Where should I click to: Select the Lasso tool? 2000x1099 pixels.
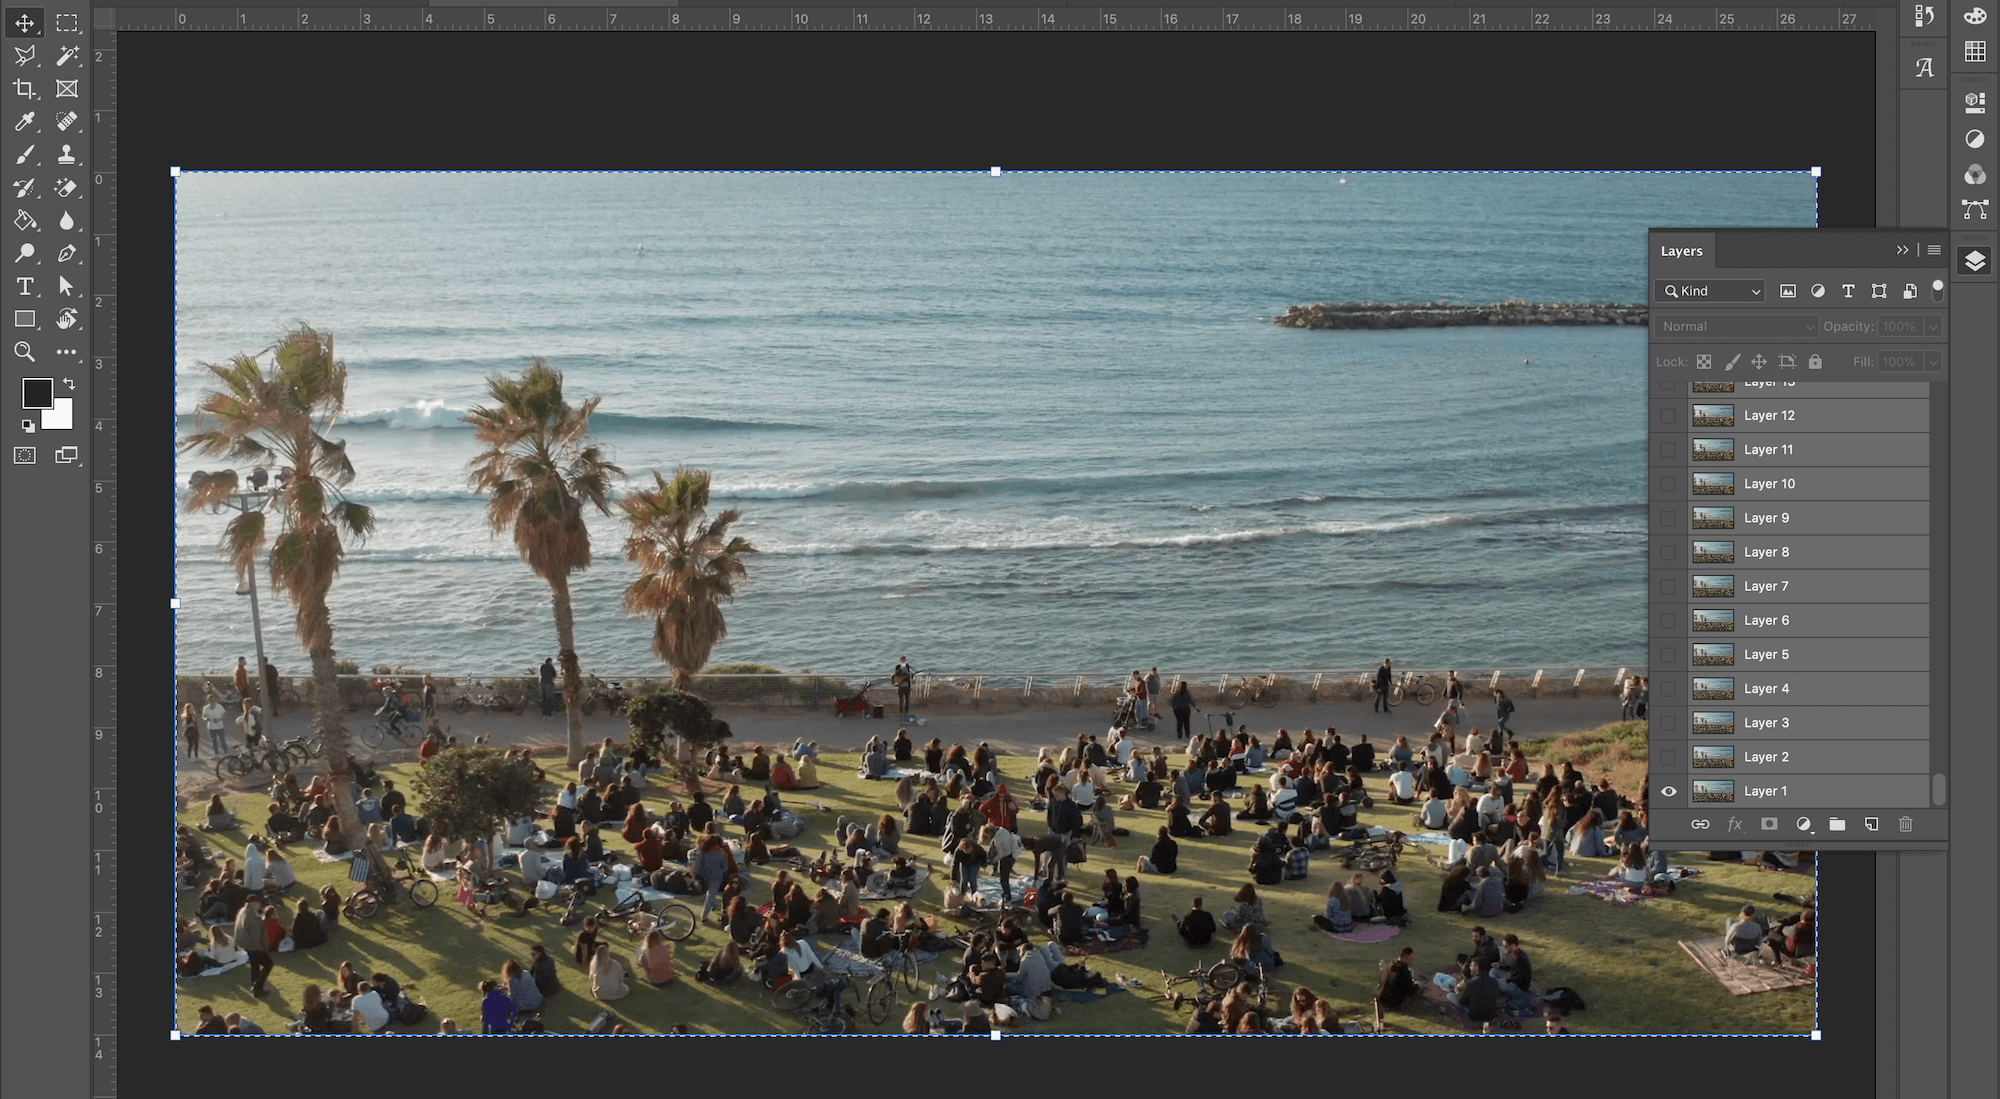pos(23,54)
